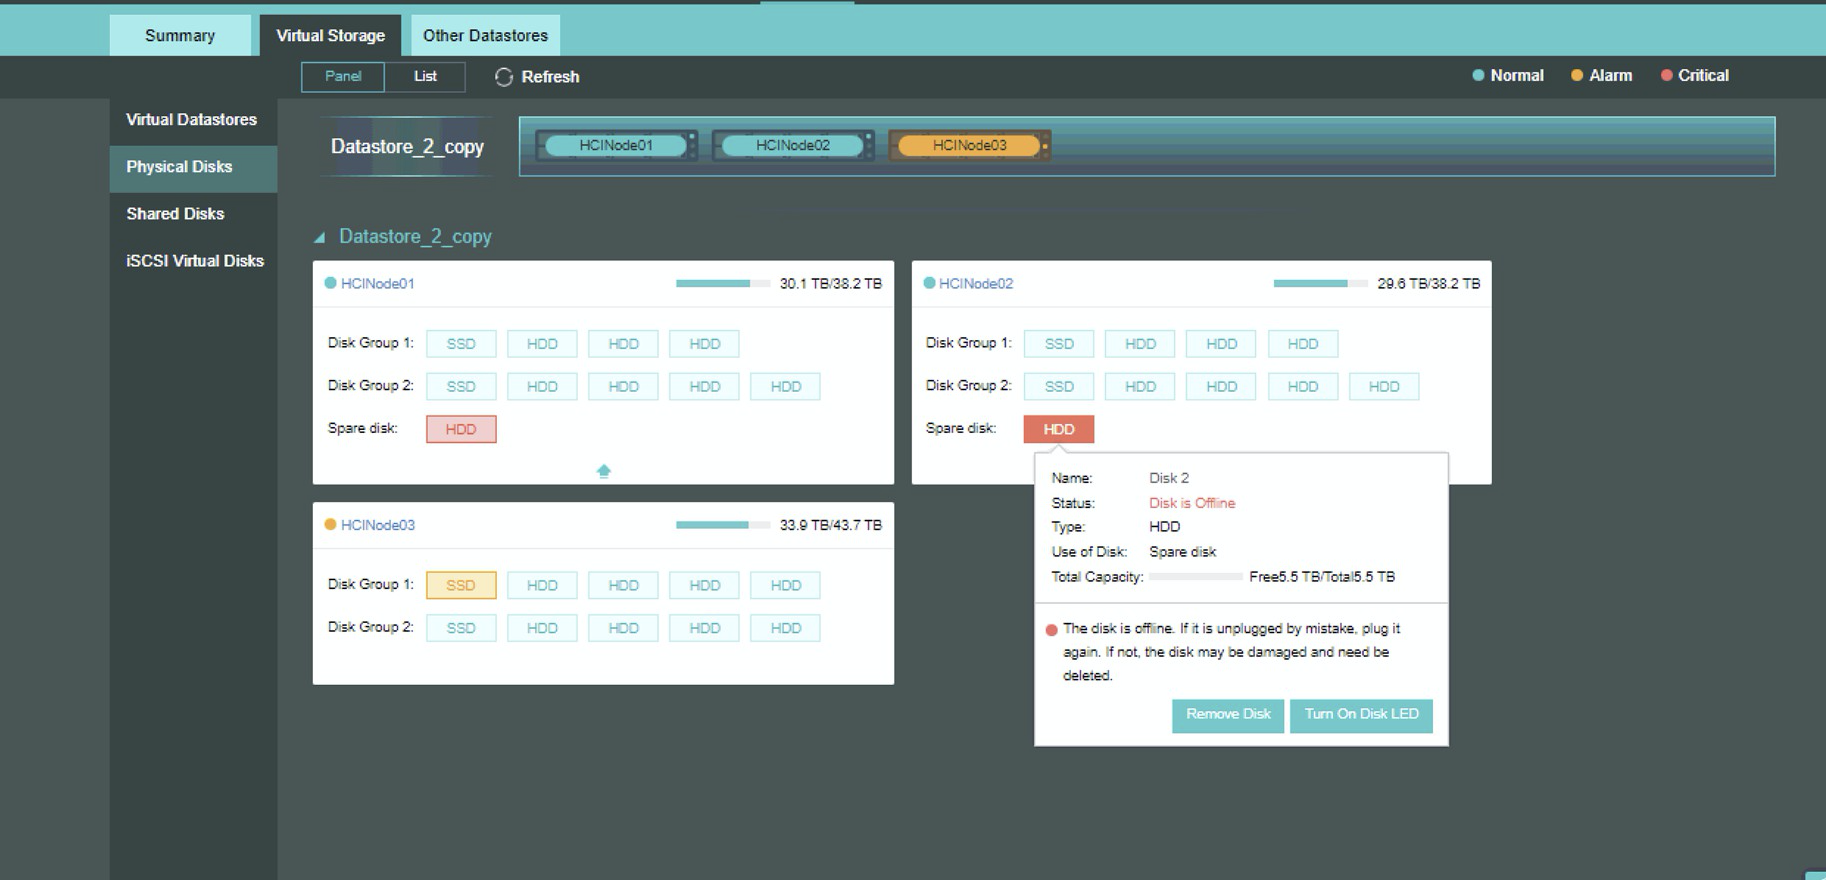The width and height of the screenshot is (1826, 880).
Task: Select the HCINode01 server chip in rack
Action: 616,146
